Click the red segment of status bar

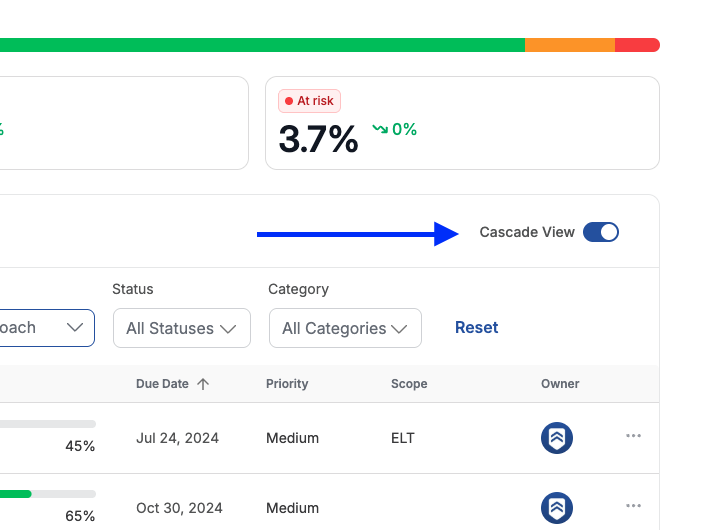click(x=637, y=45)
